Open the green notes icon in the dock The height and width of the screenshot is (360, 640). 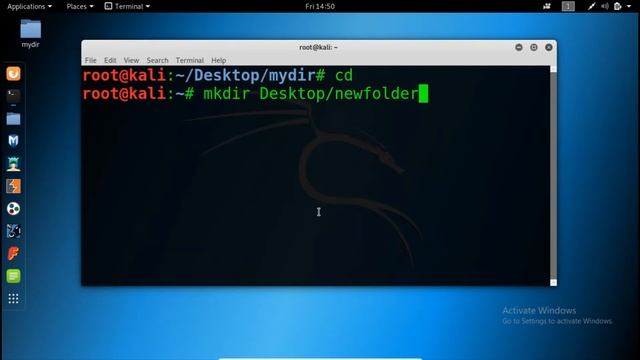13,276
